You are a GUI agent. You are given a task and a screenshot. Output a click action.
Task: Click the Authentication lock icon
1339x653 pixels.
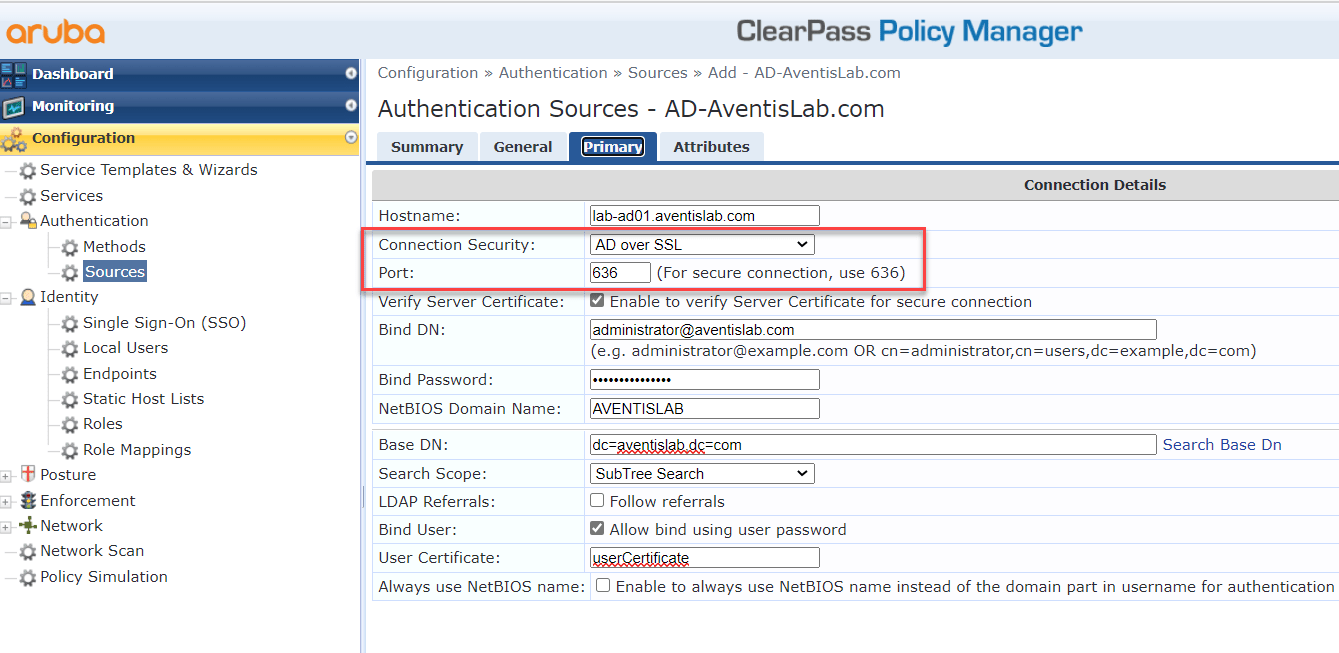point(28,221)
